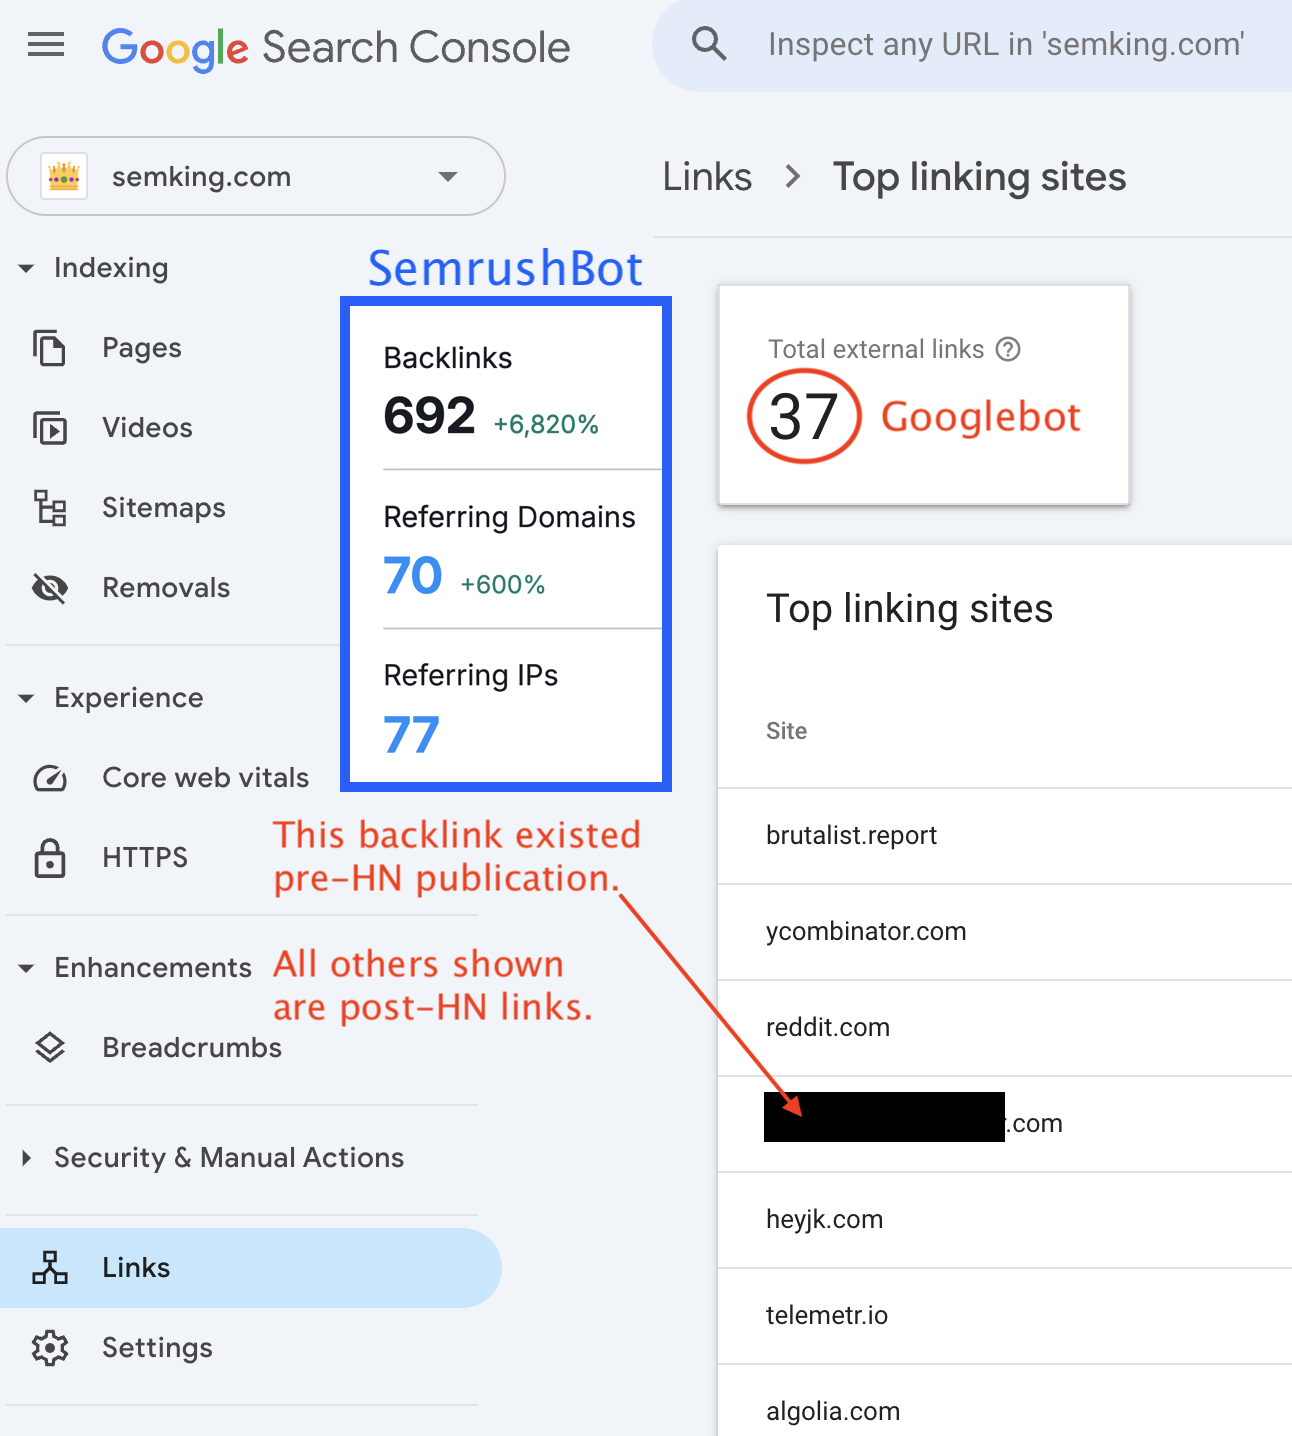Collapse the Enhancements section
1292x1436 pixels.
tap(27, 968)
